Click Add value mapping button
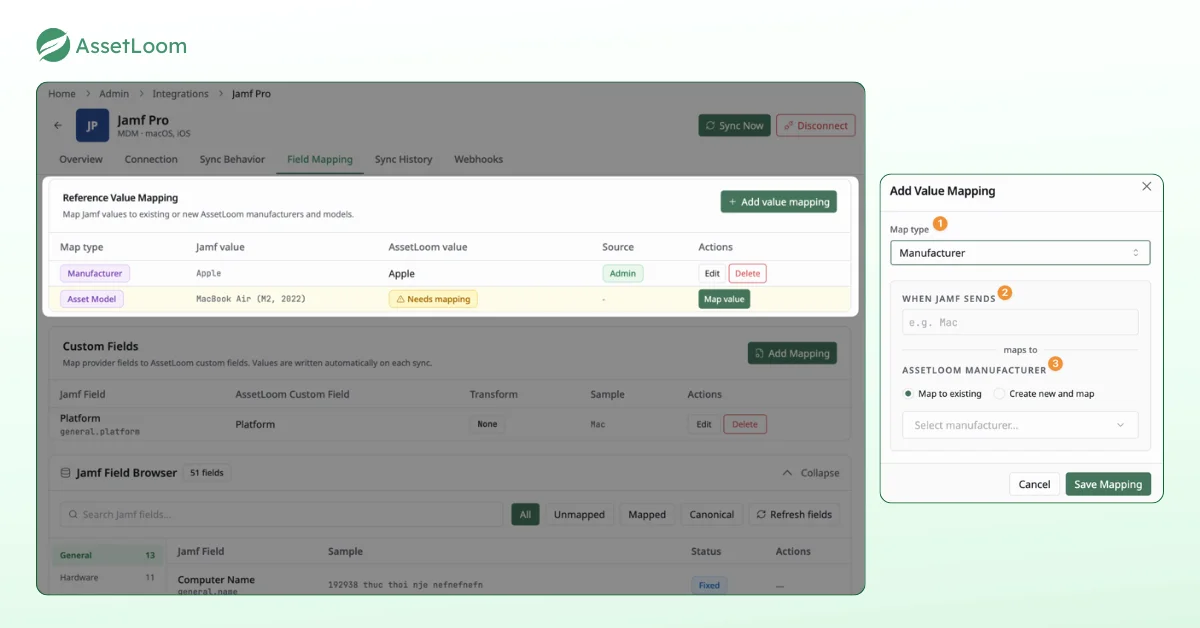This screenshot has height=628, width=1200. point(778,202)
